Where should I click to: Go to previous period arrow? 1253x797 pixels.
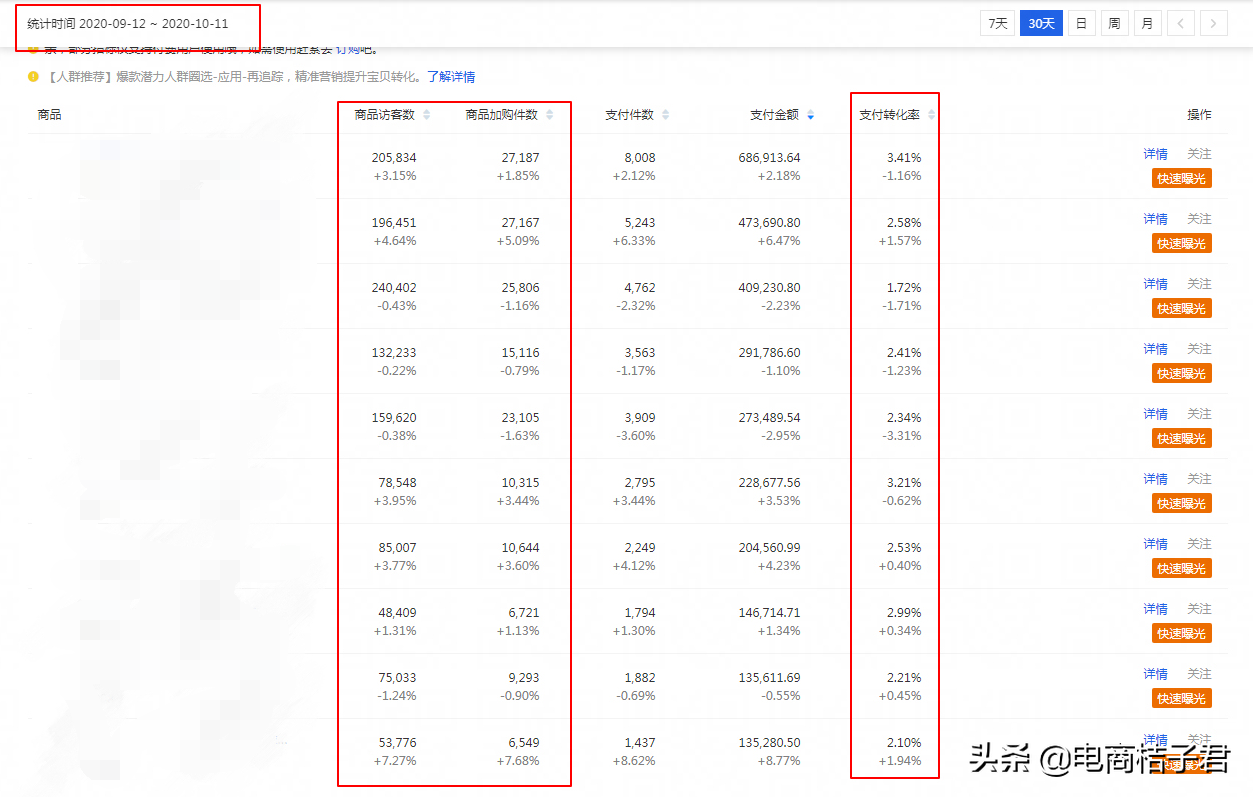tap(1181, 23)
